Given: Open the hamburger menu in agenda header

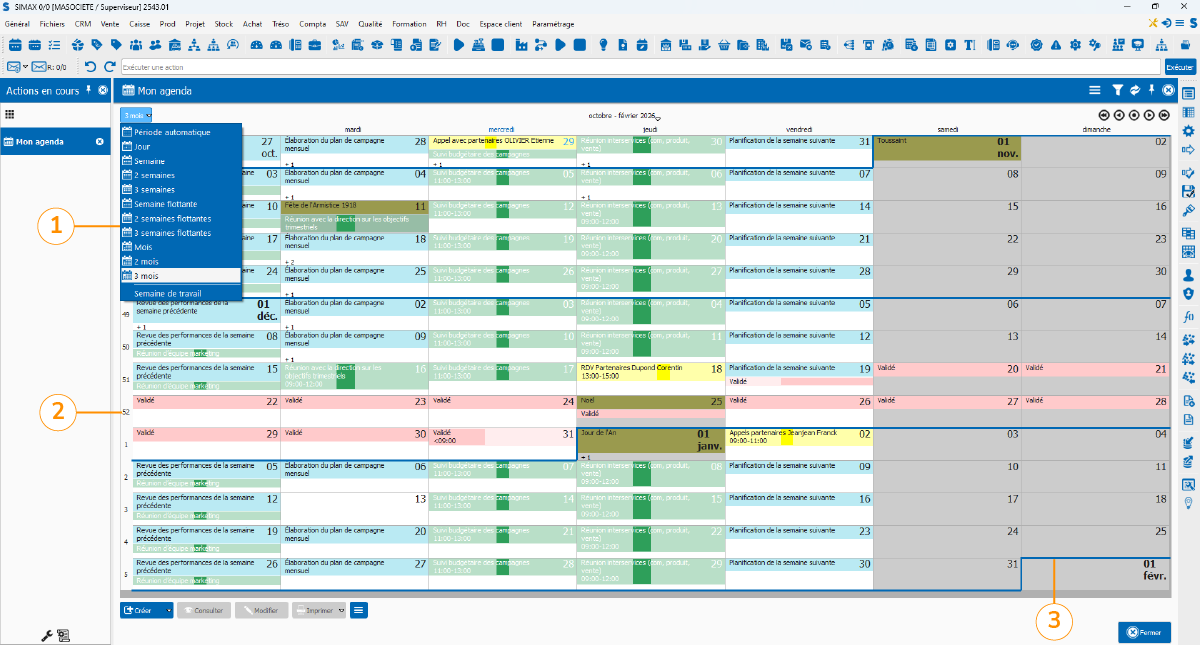Looking at the screenshot, I should (x=1094, y=90).
